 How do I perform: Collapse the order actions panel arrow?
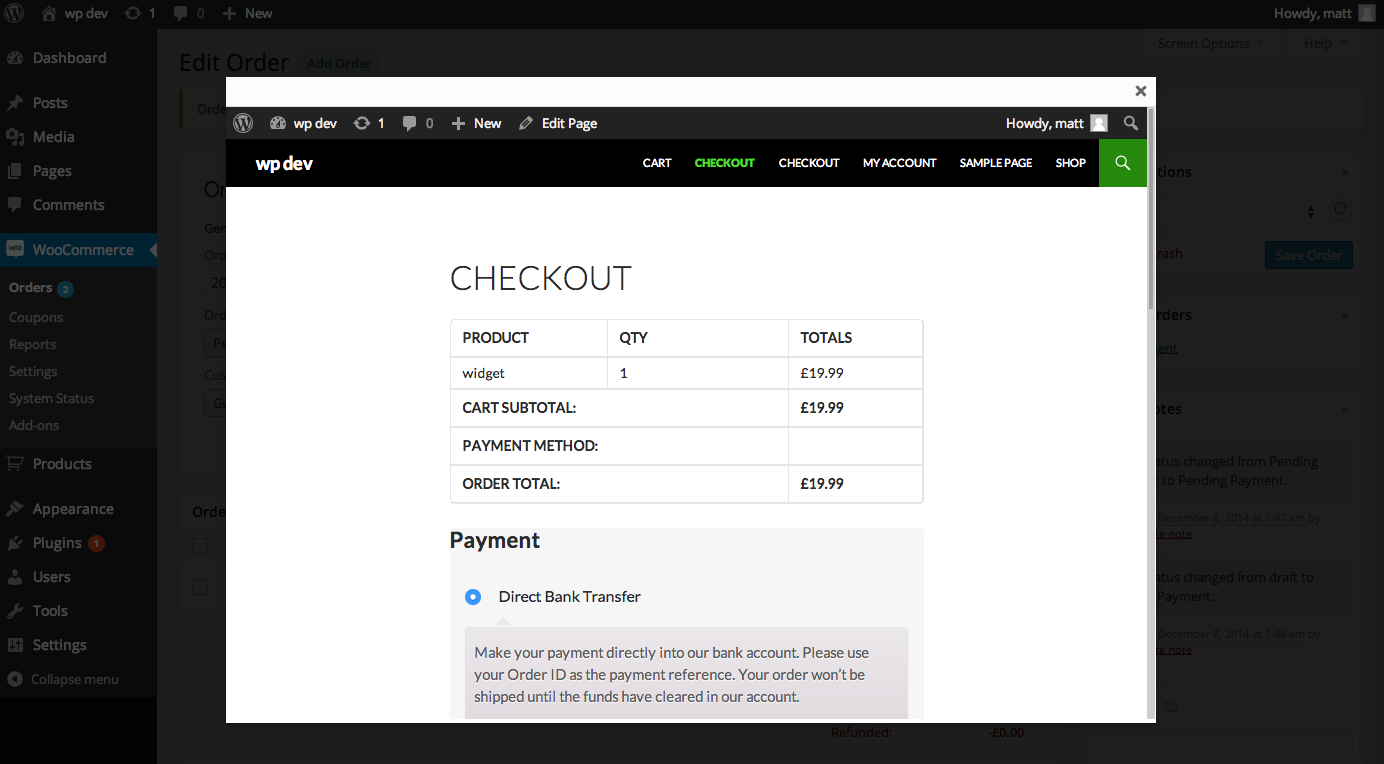click(x=1344, y=172)
